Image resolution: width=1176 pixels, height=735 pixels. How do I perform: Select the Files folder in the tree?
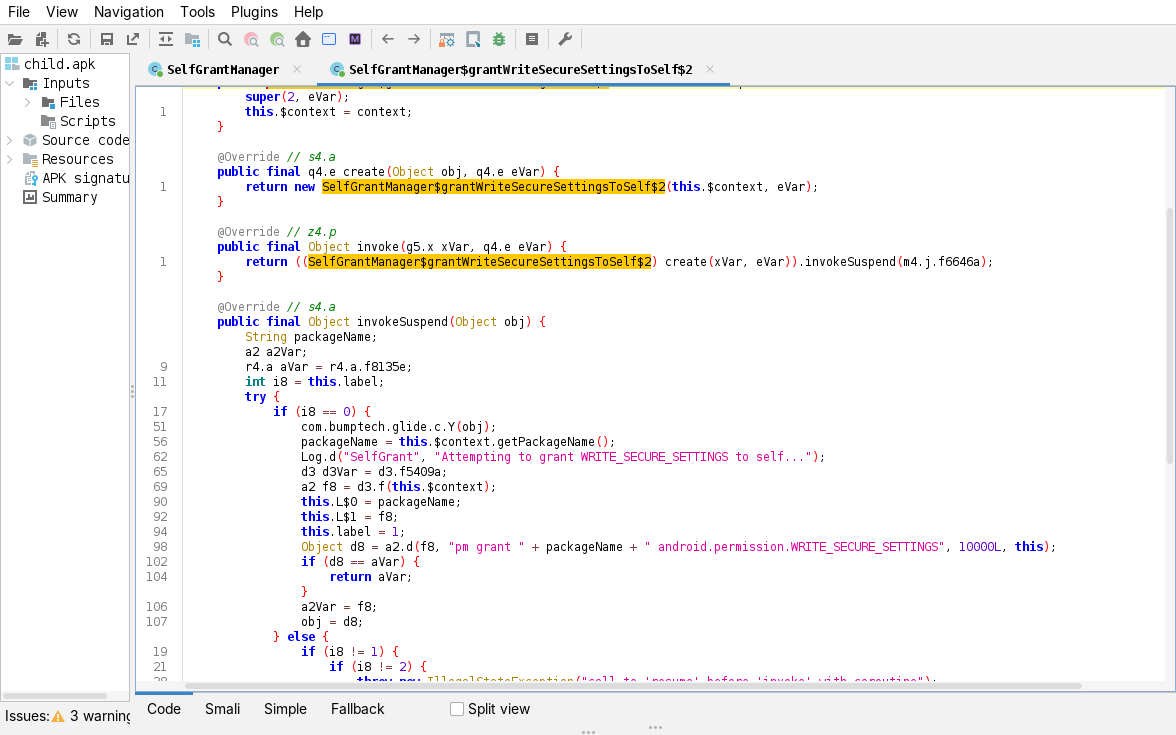click(80, 102)
